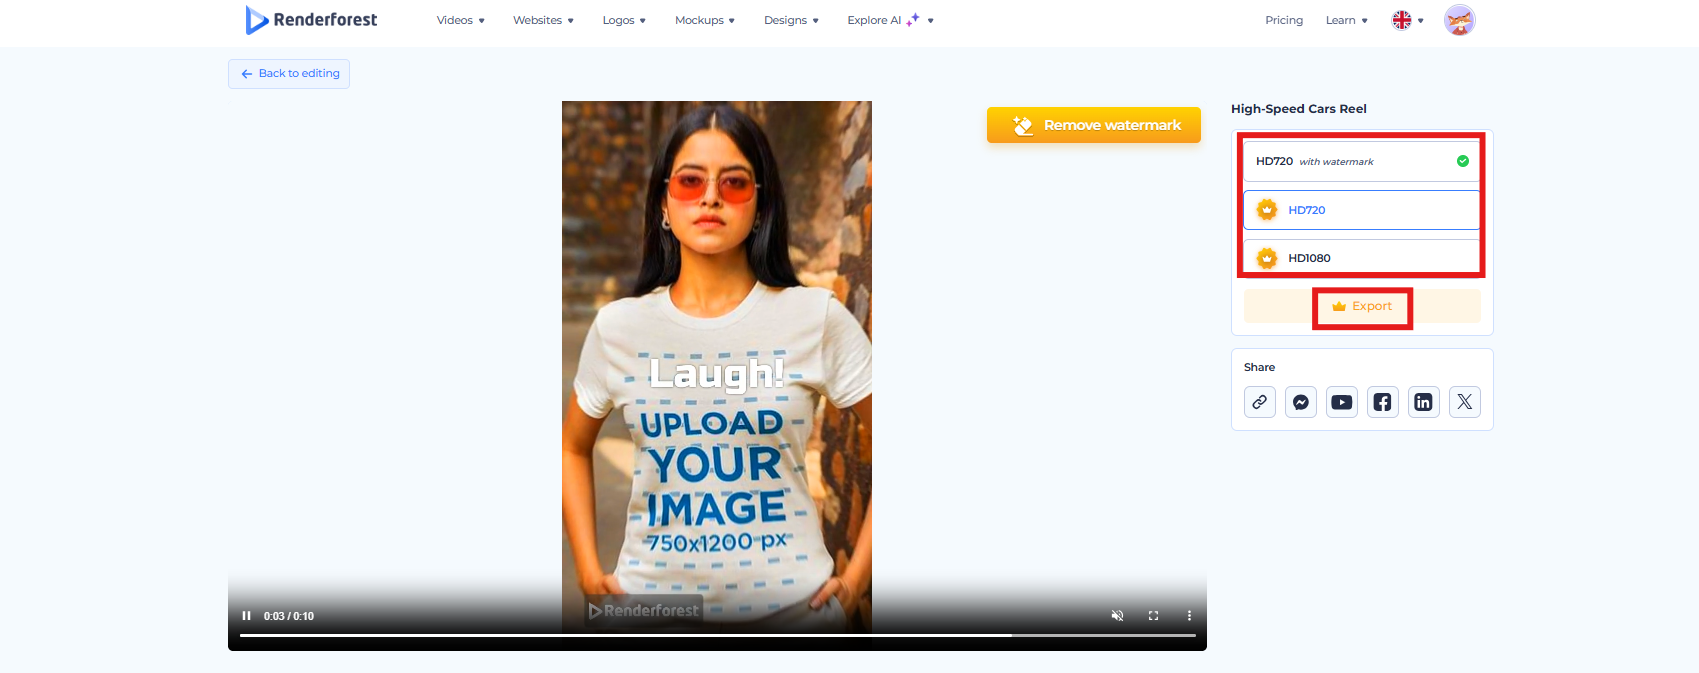The image size is (1699, 673).
Task: Expand the Learn dropdown
Action: pyautogui.click(x=1346, y=20)
